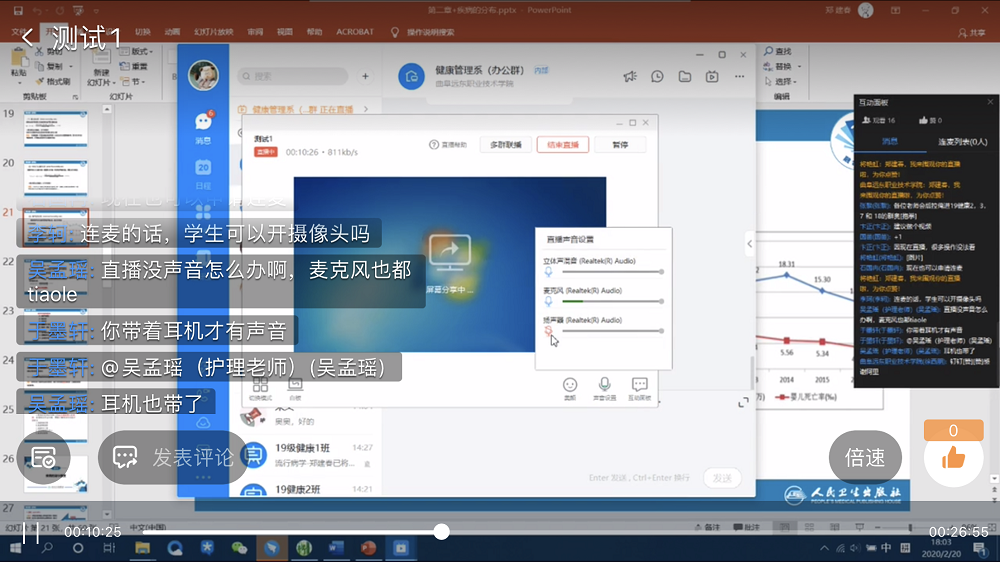Open 声音设置 microphone icon in live window
The image size is (1000, 562).
tap(604, 388)
